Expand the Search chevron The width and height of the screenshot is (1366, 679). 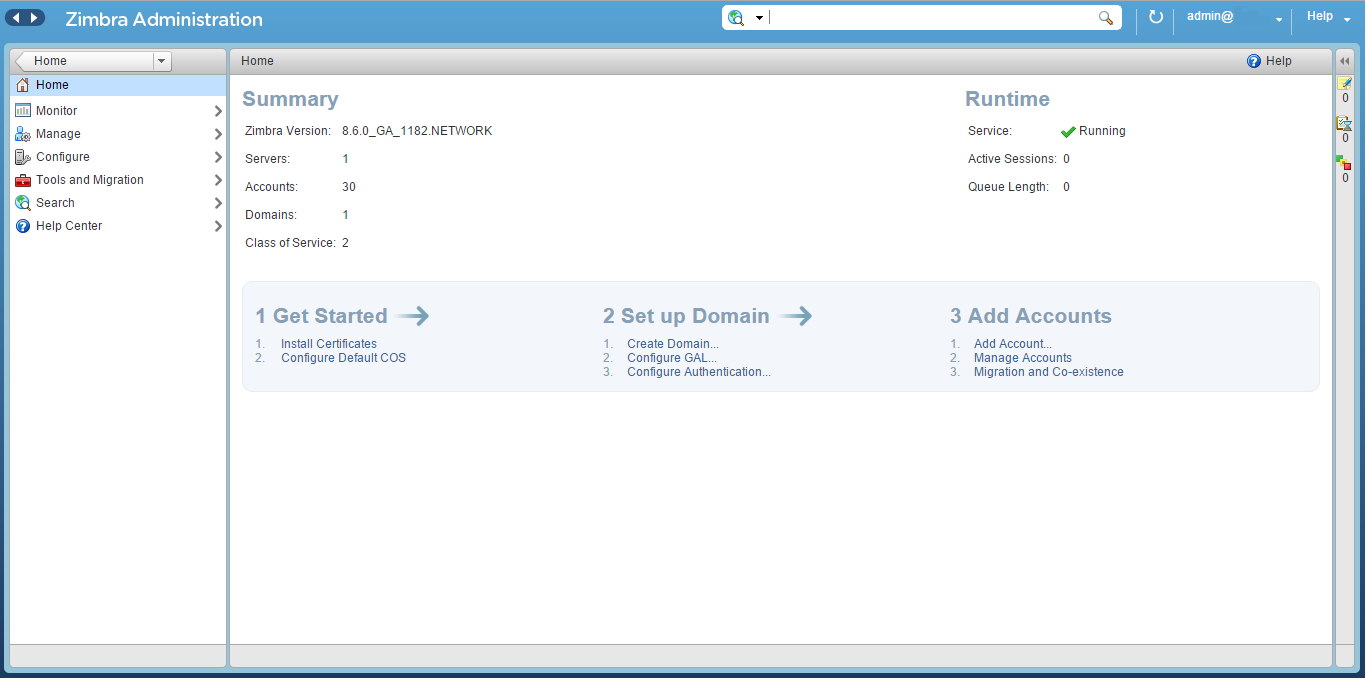[218, 203]
